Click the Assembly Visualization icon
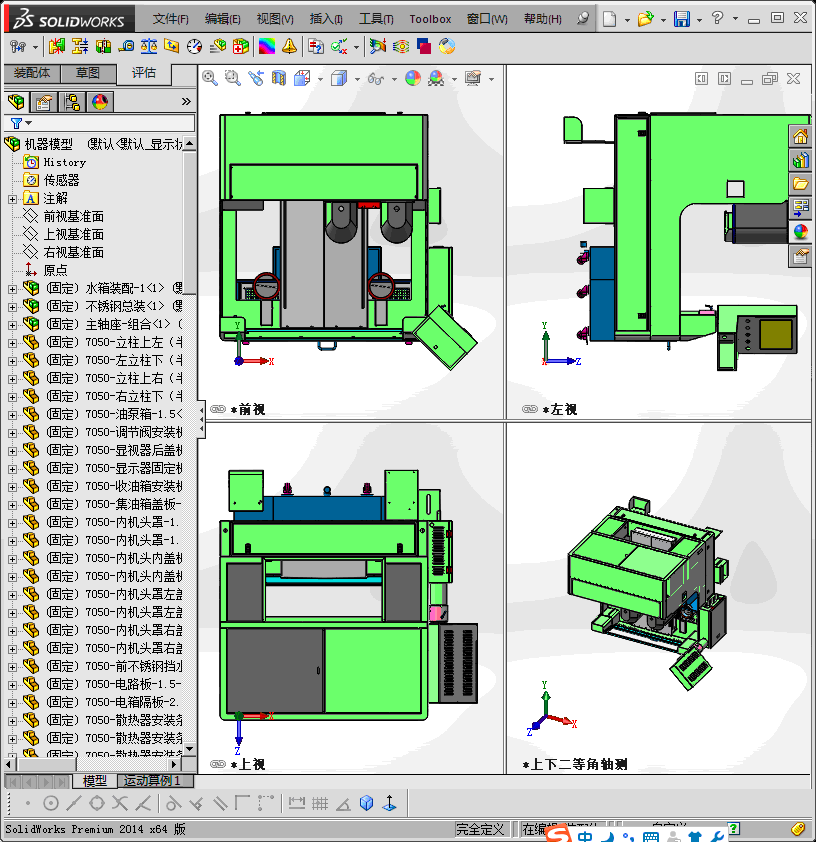The width and height of the screenshot is (816, 842). 217,46
